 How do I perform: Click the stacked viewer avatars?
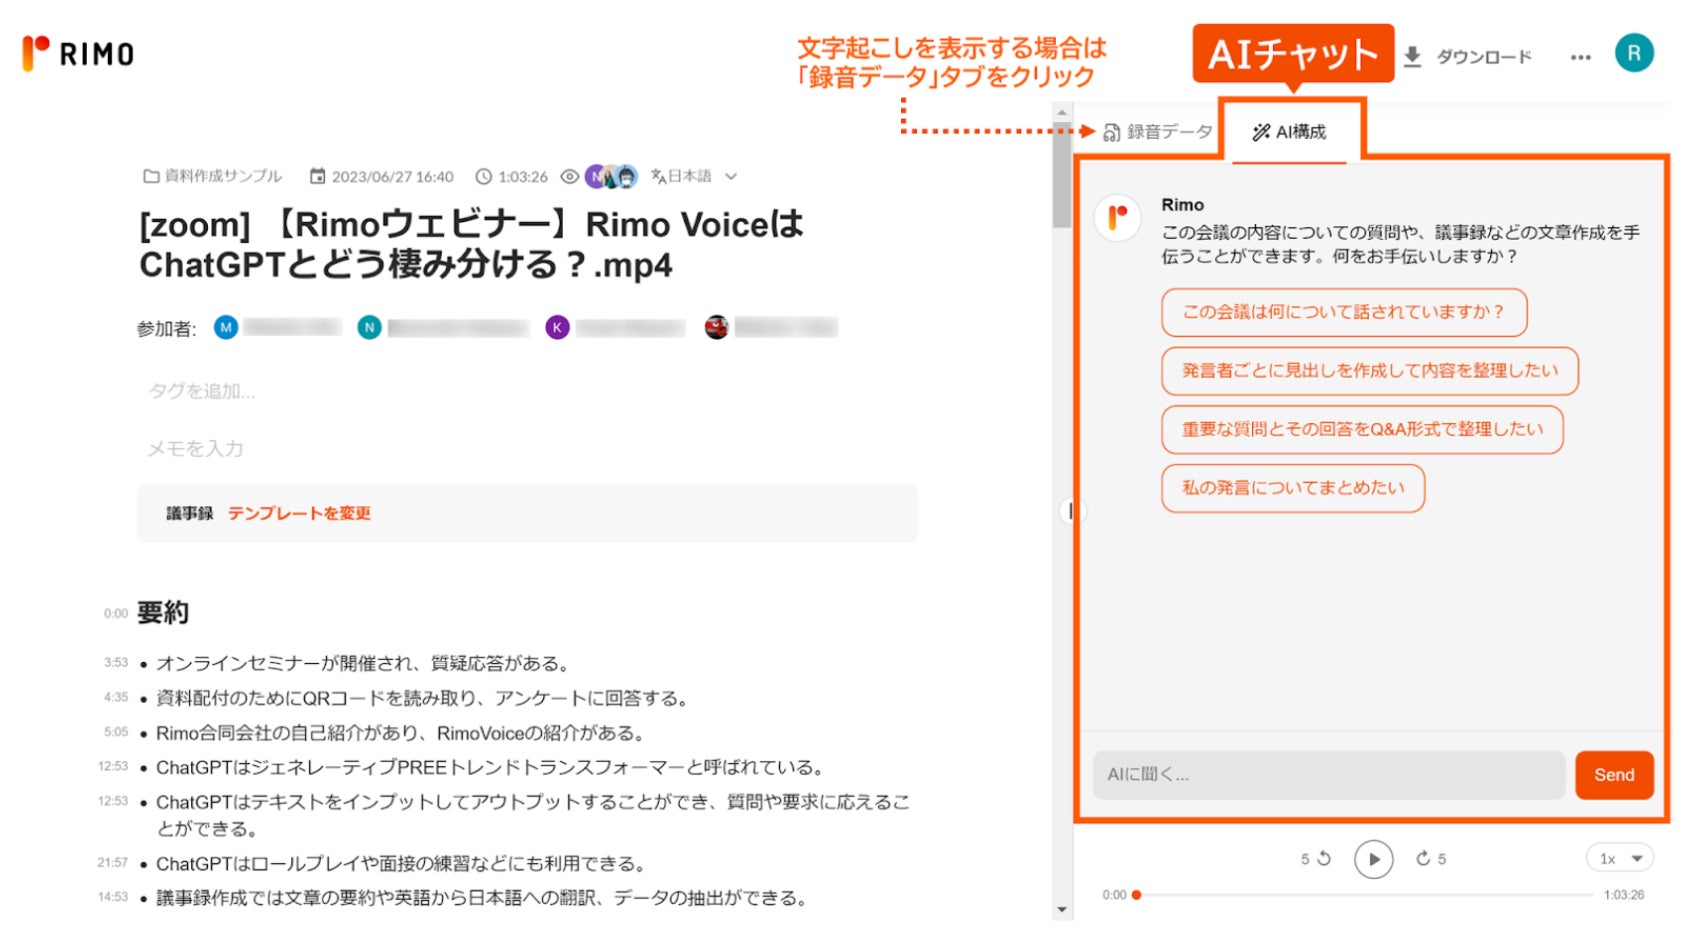point(611,177)
